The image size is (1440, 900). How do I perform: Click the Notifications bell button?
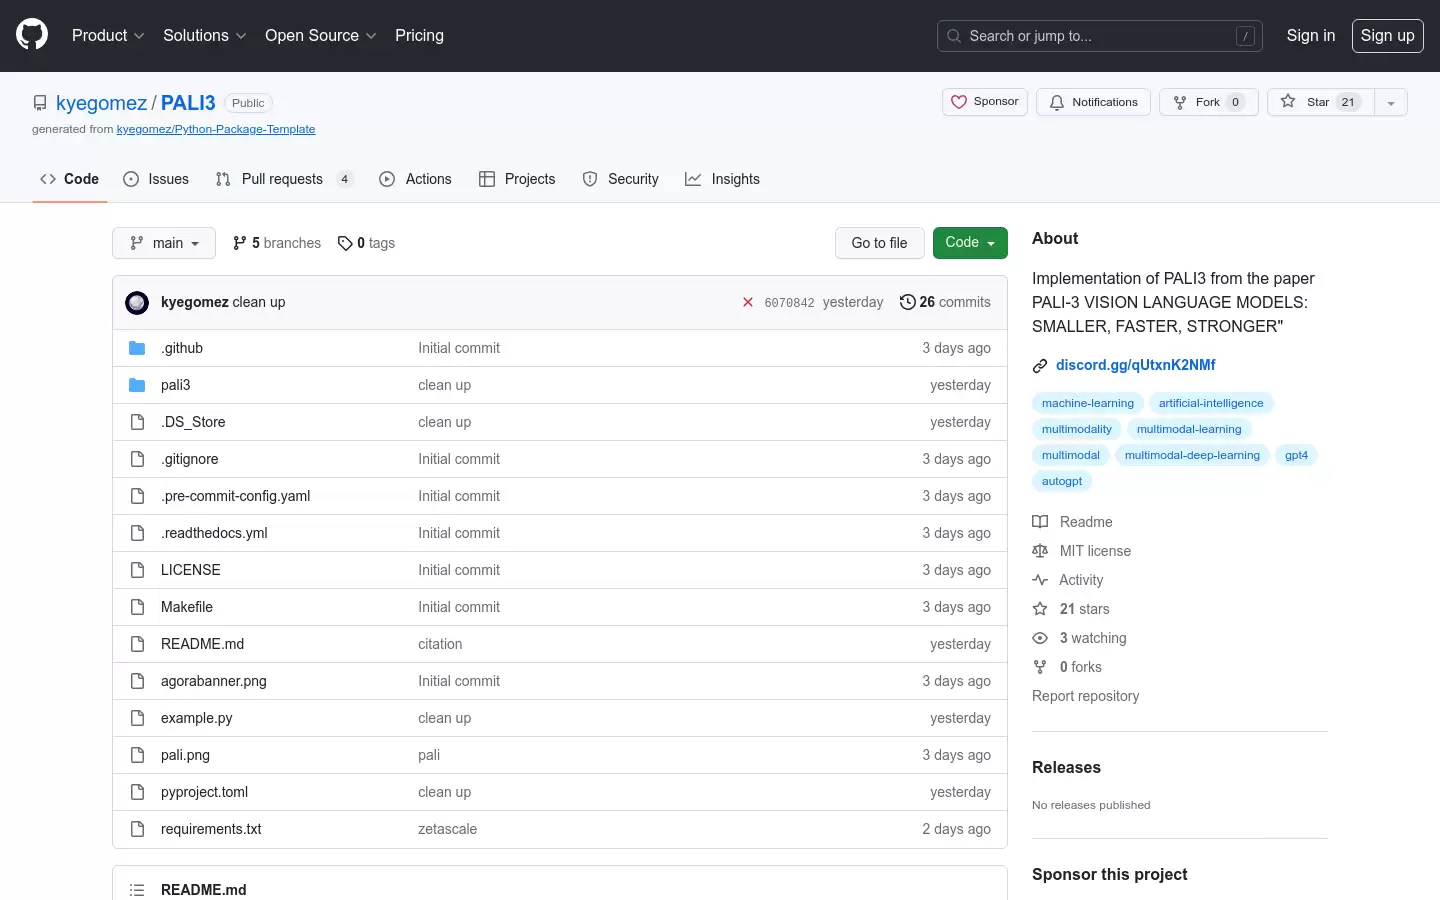pos(1093,102)
